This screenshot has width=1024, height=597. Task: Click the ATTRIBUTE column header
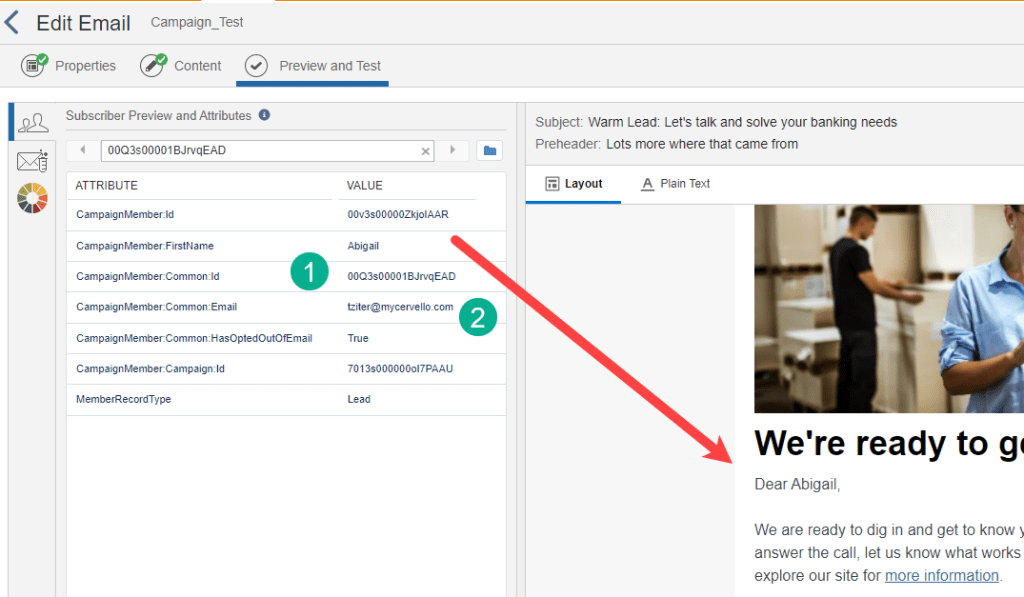click(107, 186)
